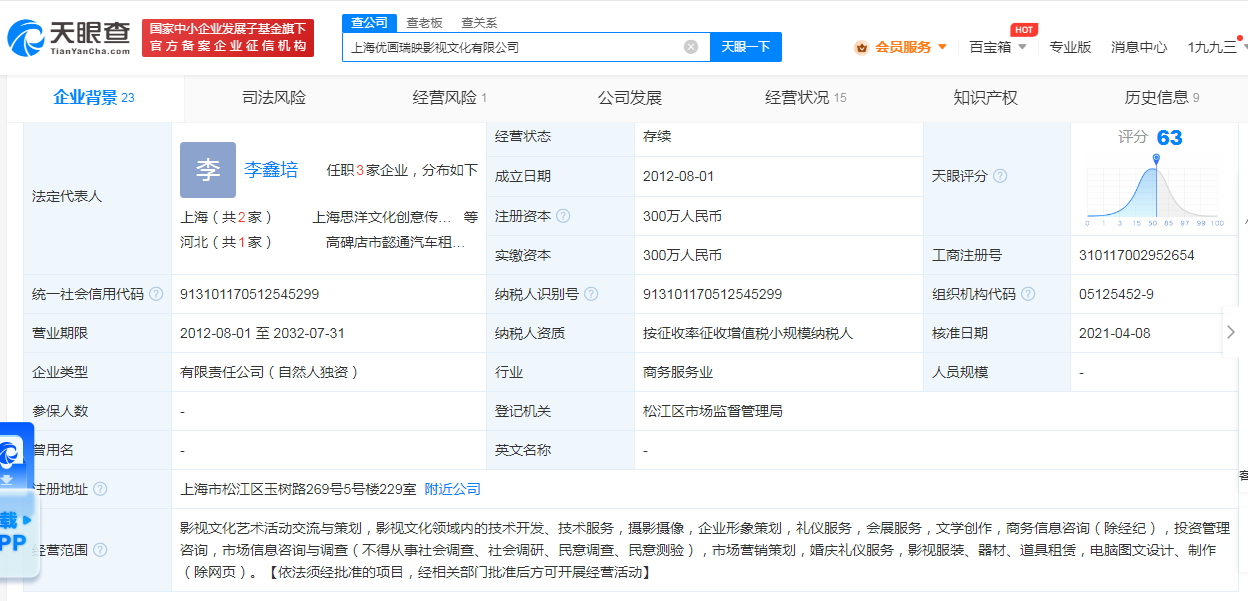The height and width of the screenshot is (601, 1248).
Task: Open the 知识产权 tab
Action: pyautogui.click(x=985, y=98)
